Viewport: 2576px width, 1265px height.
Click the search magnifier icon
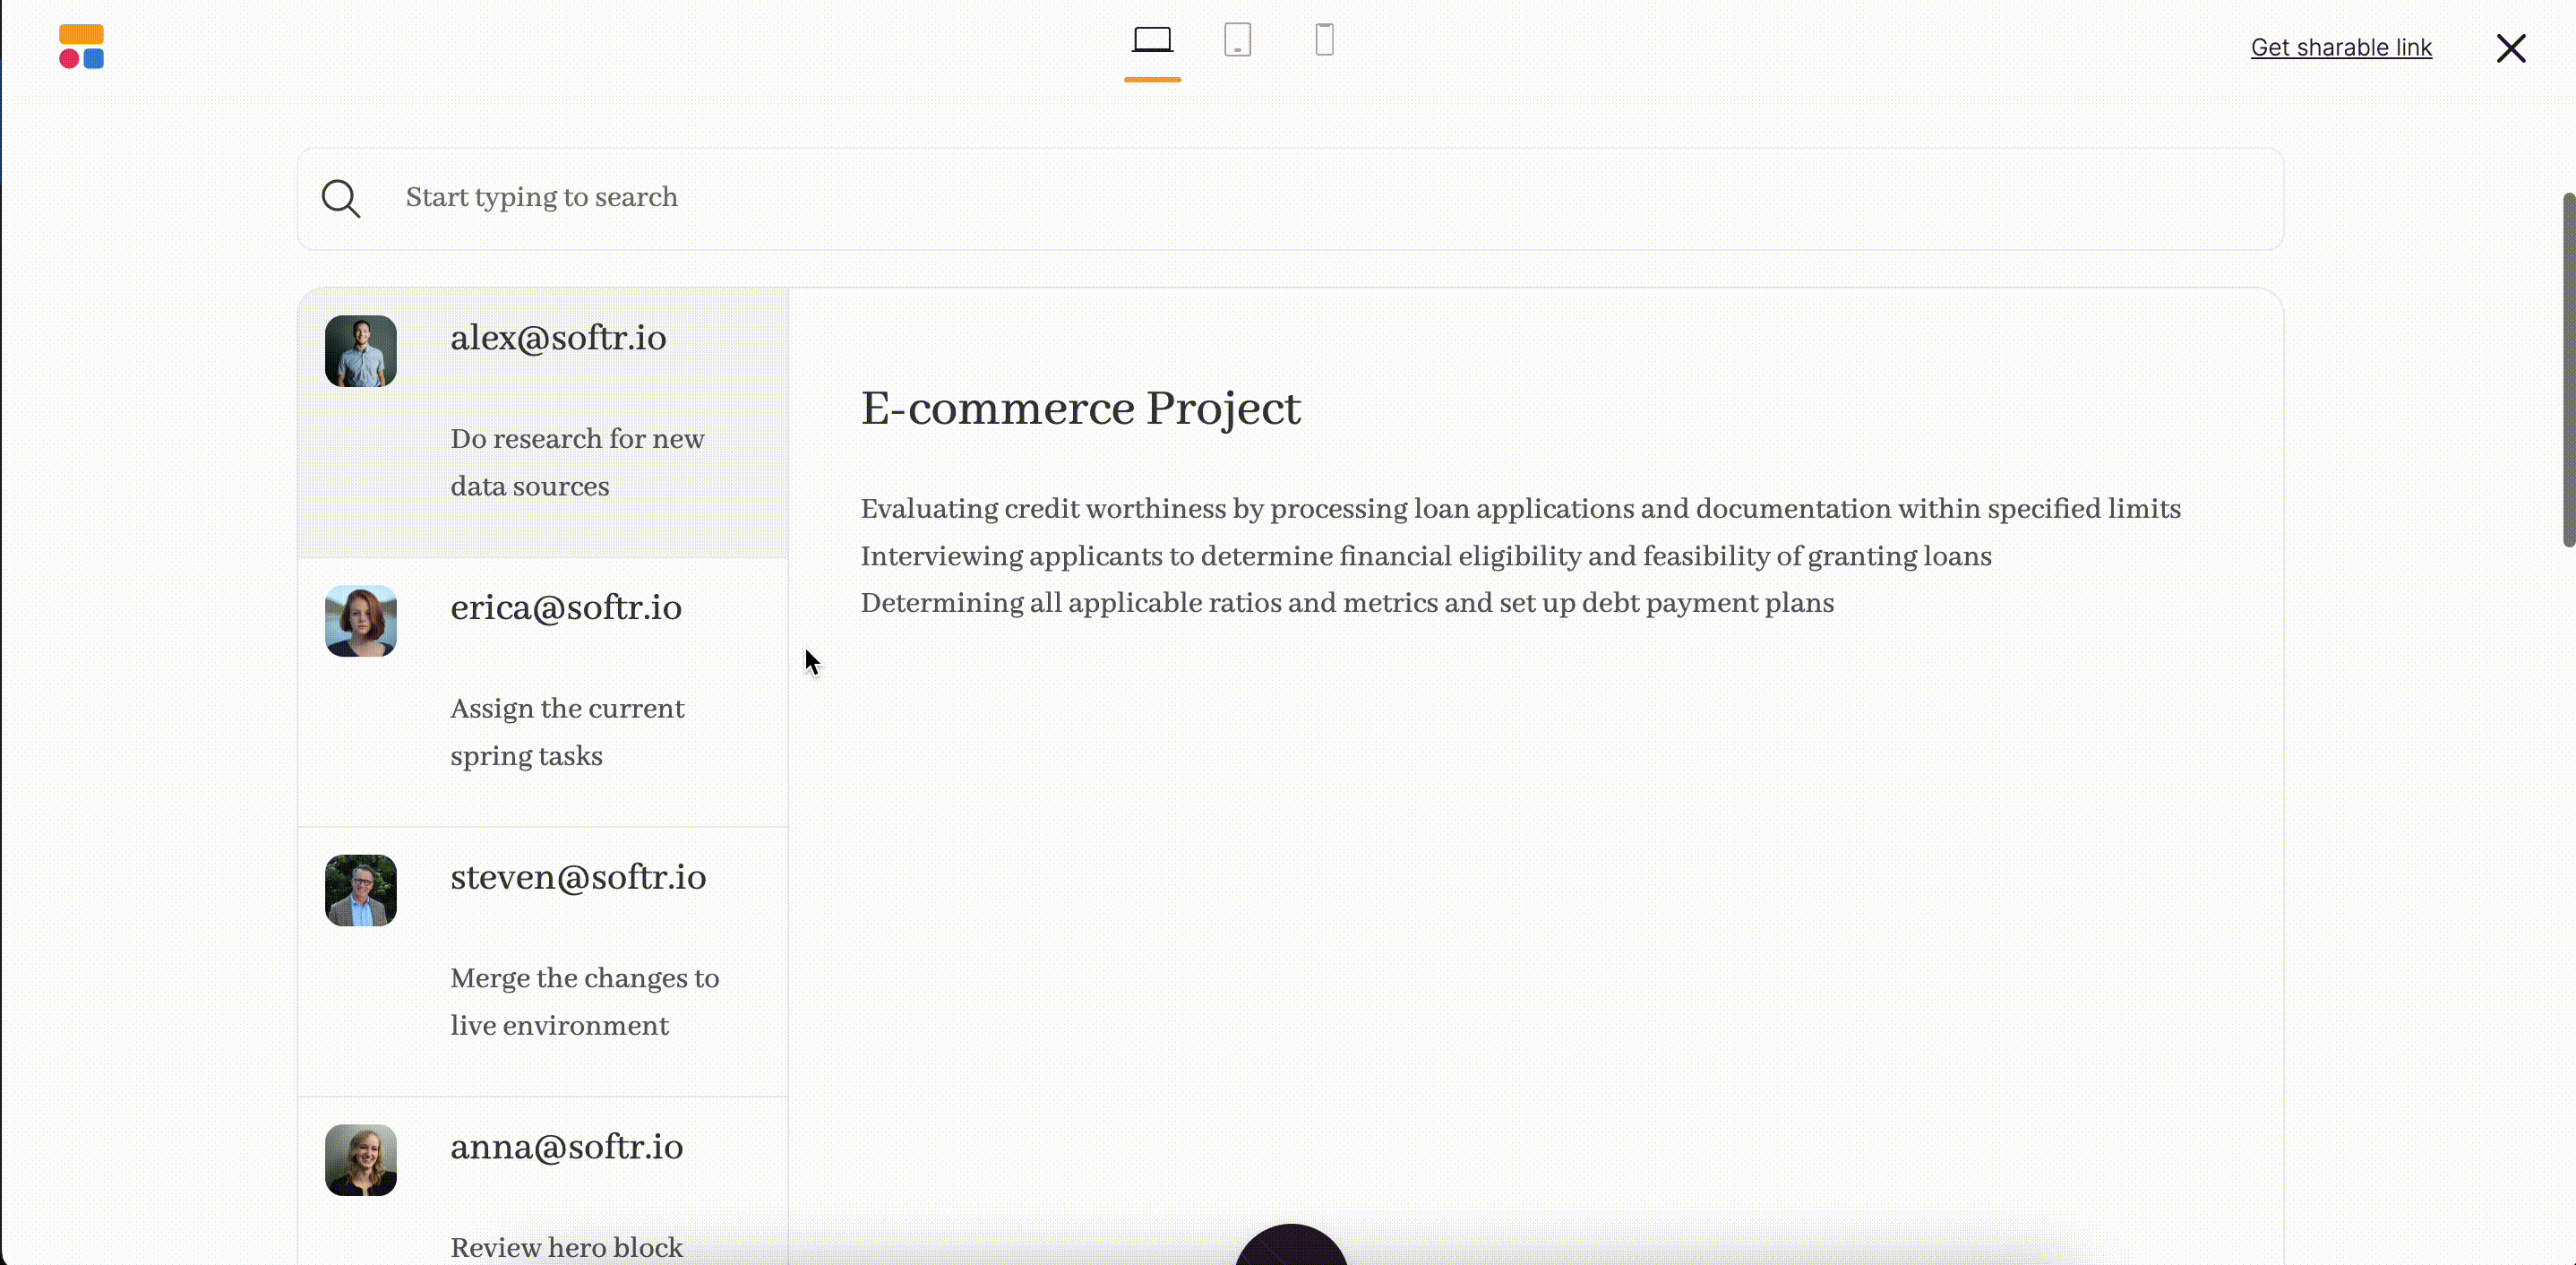(340, 198)
